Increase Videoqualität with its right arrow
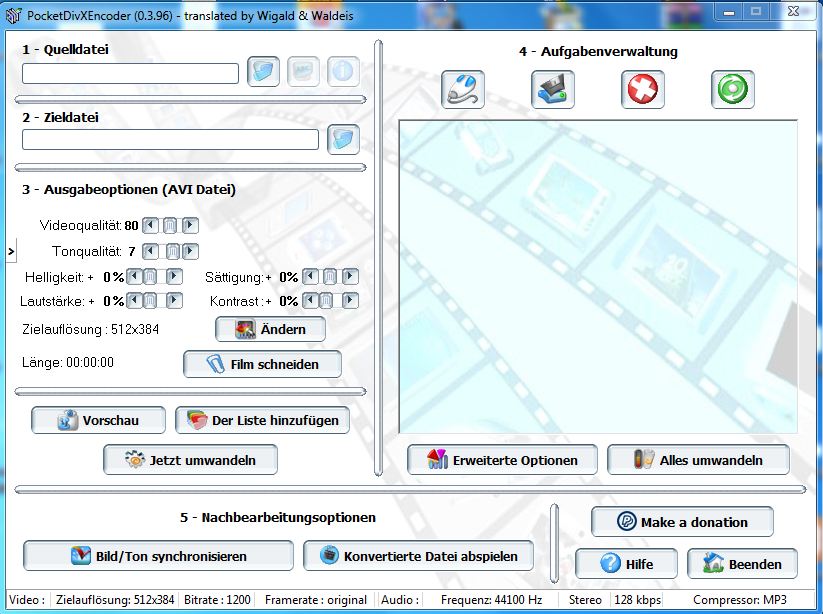823x614 pixels. pos(190,226)
